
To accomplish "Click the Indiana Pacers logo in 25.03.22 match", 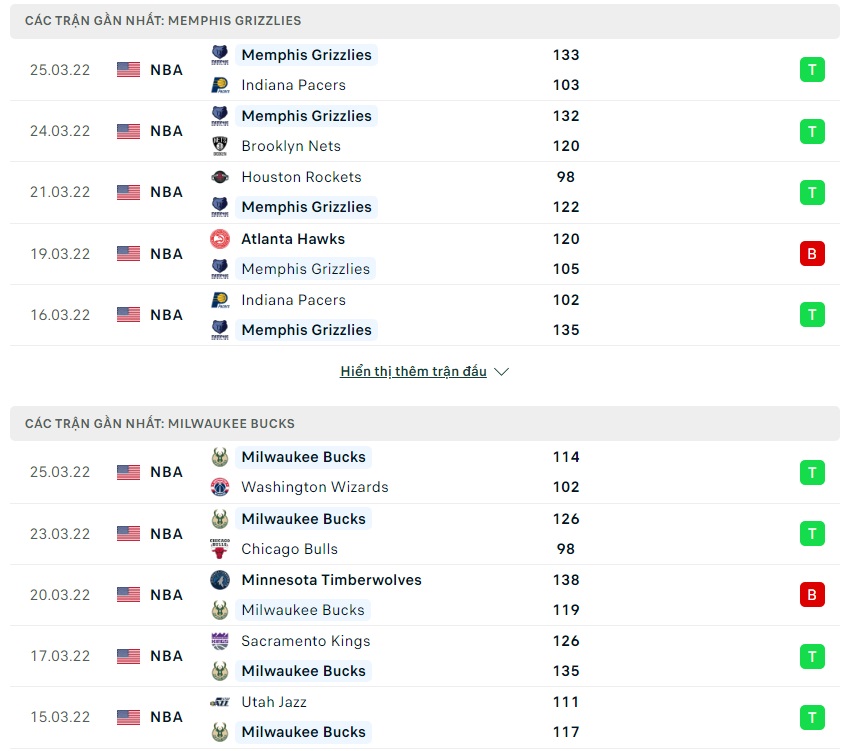I will coord(220,85).
